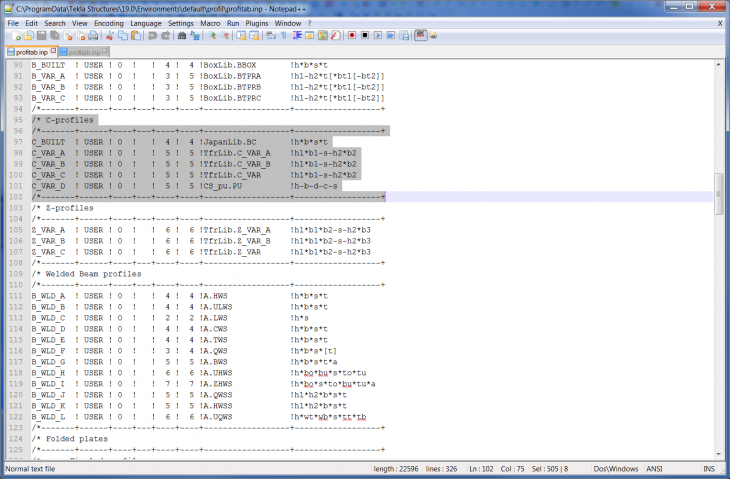730x479 pixels.
Task: Toggle show all characters (pilcrow icon)
Action: pos(283,36)
